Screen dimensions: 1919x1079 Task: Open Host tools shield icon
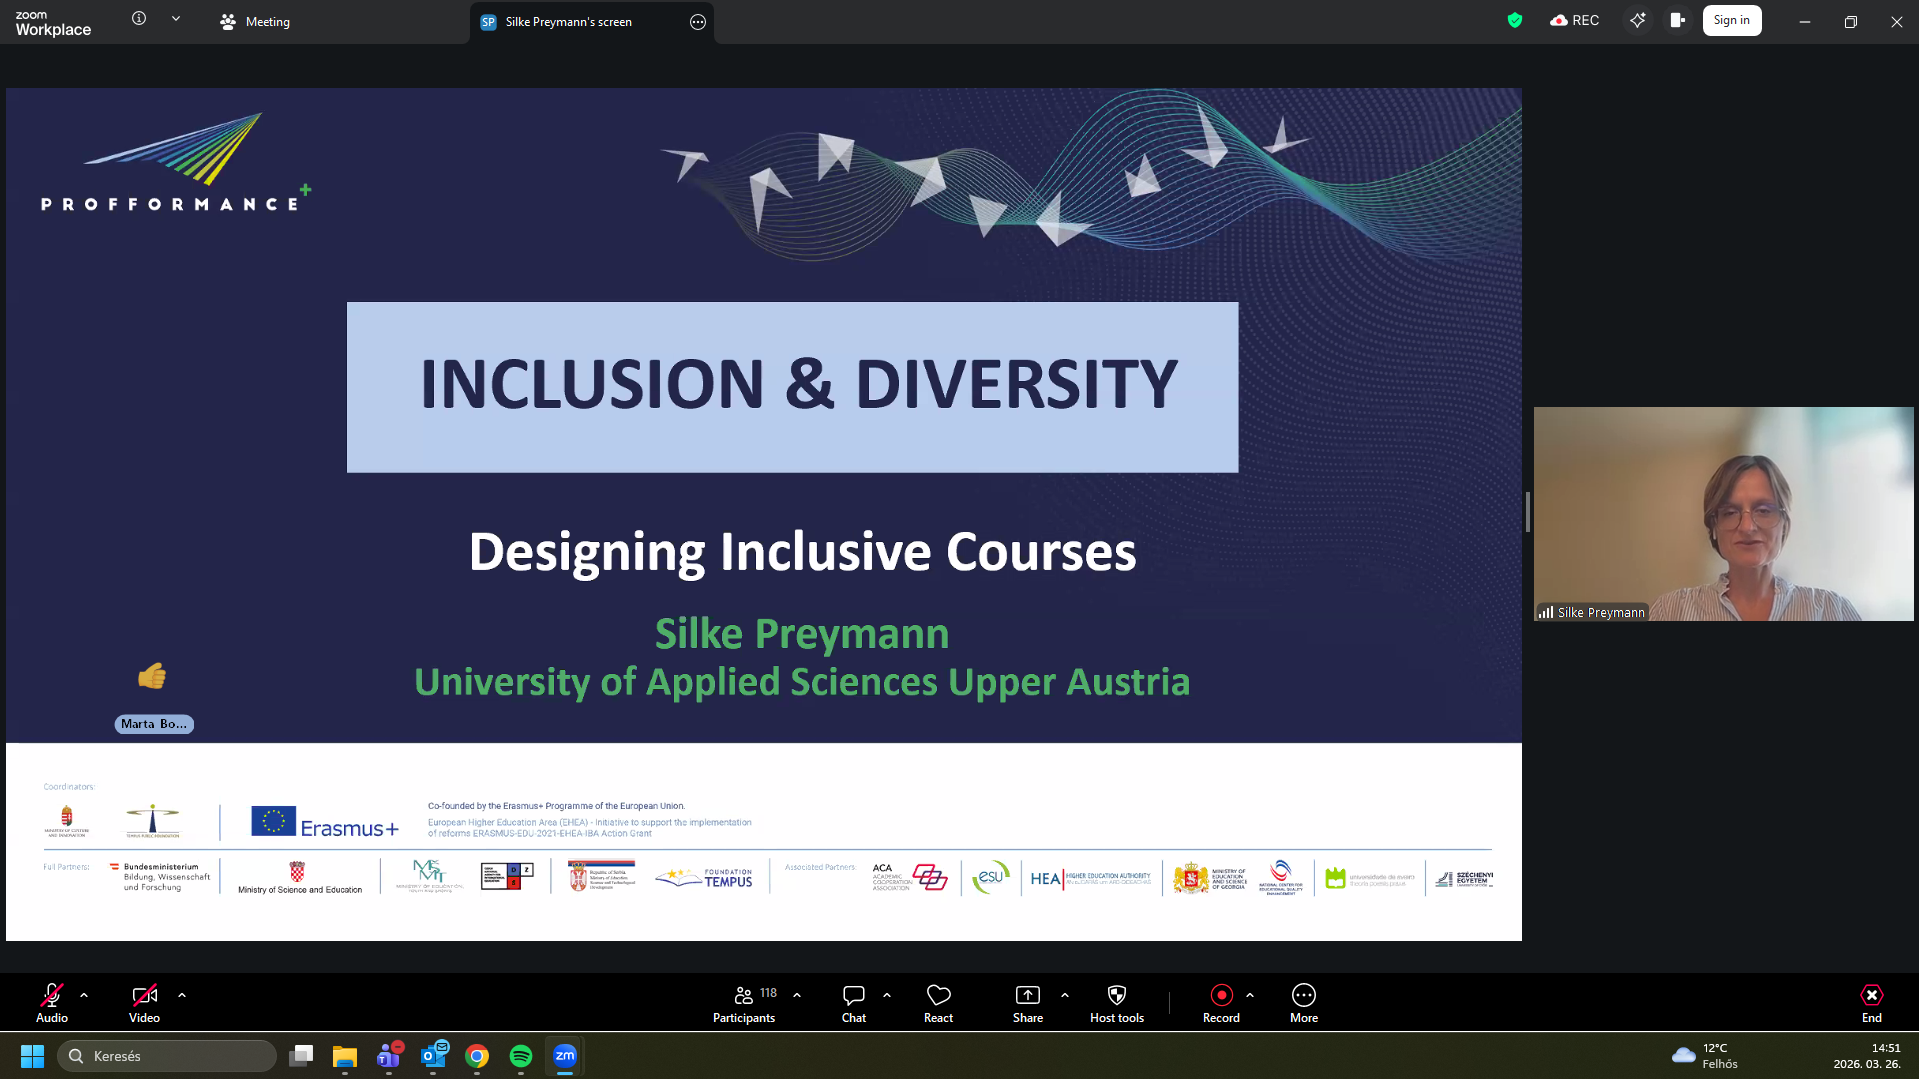pos(1116,1003)
